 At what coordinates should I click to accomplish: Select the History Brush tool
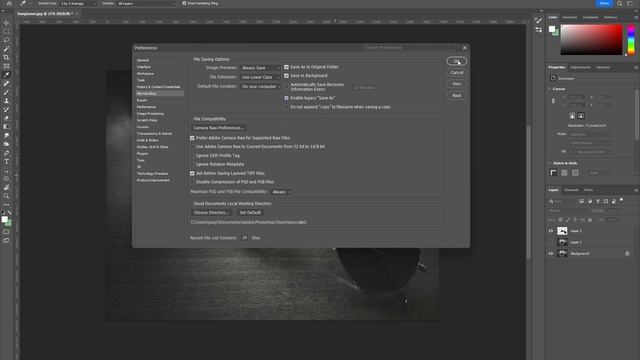[6, 109]
